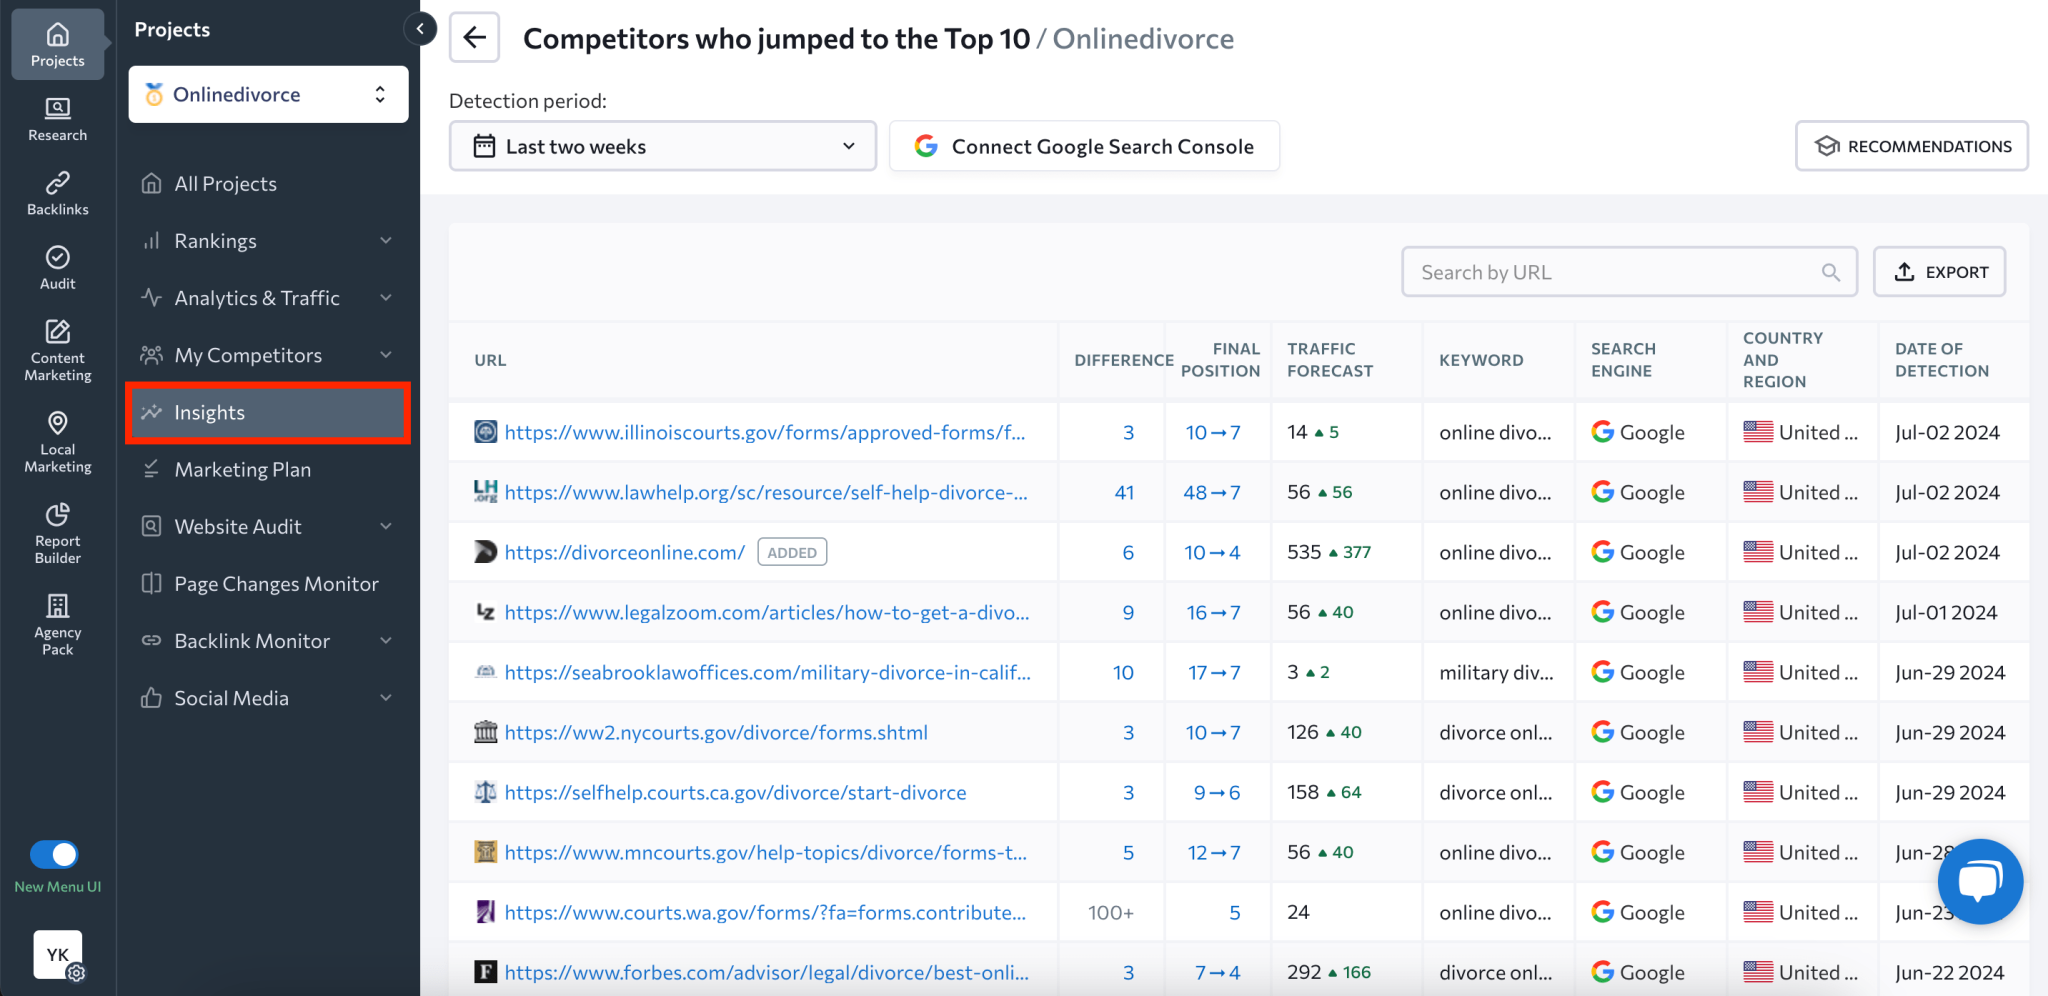Open settings via the gear near YK avatar

(77, 972)
